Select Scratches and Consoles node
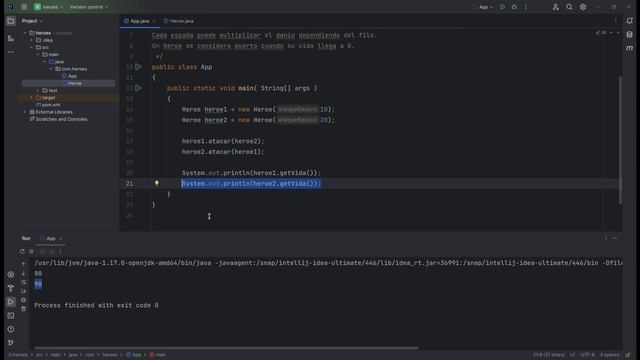Viewport: 640px width, 360px height. pos(58,119)
